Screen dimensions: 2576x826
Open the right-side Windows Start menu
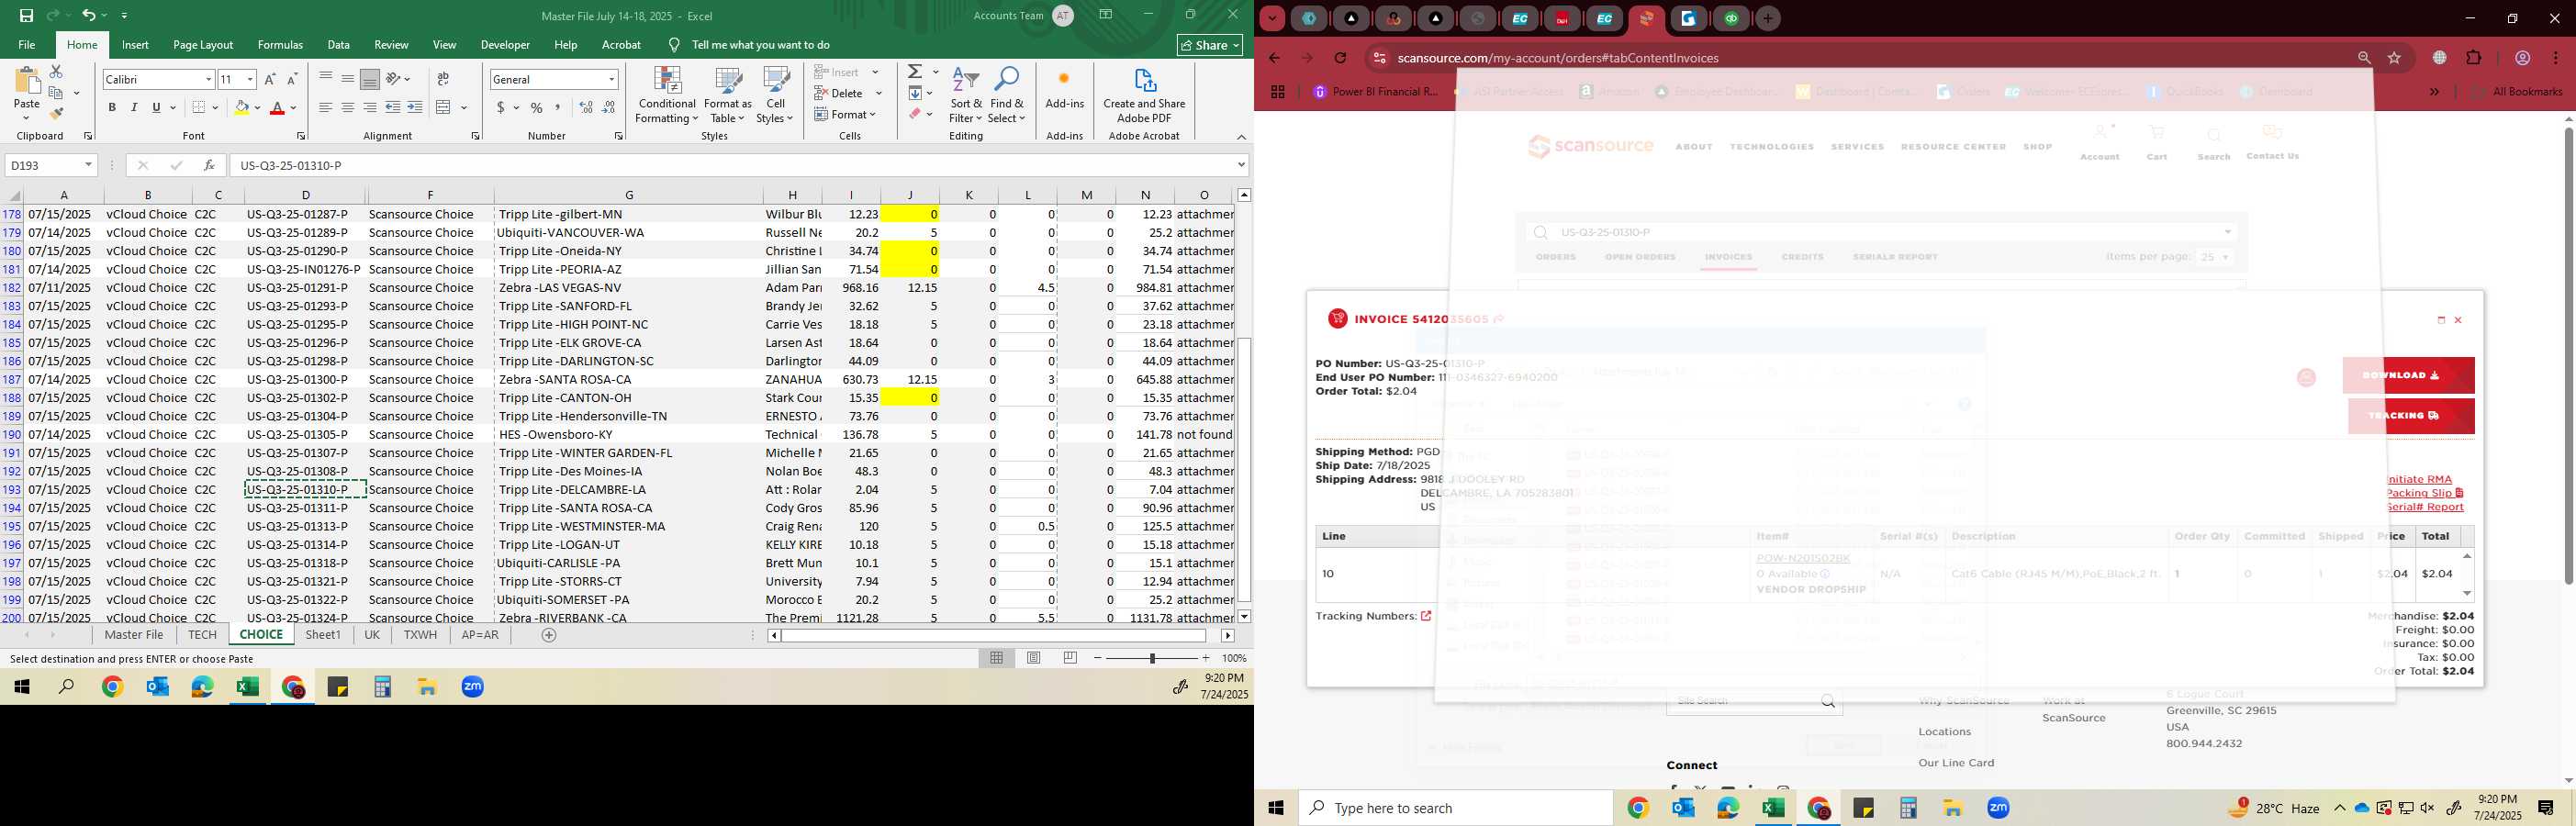[x=1276, y=808]
